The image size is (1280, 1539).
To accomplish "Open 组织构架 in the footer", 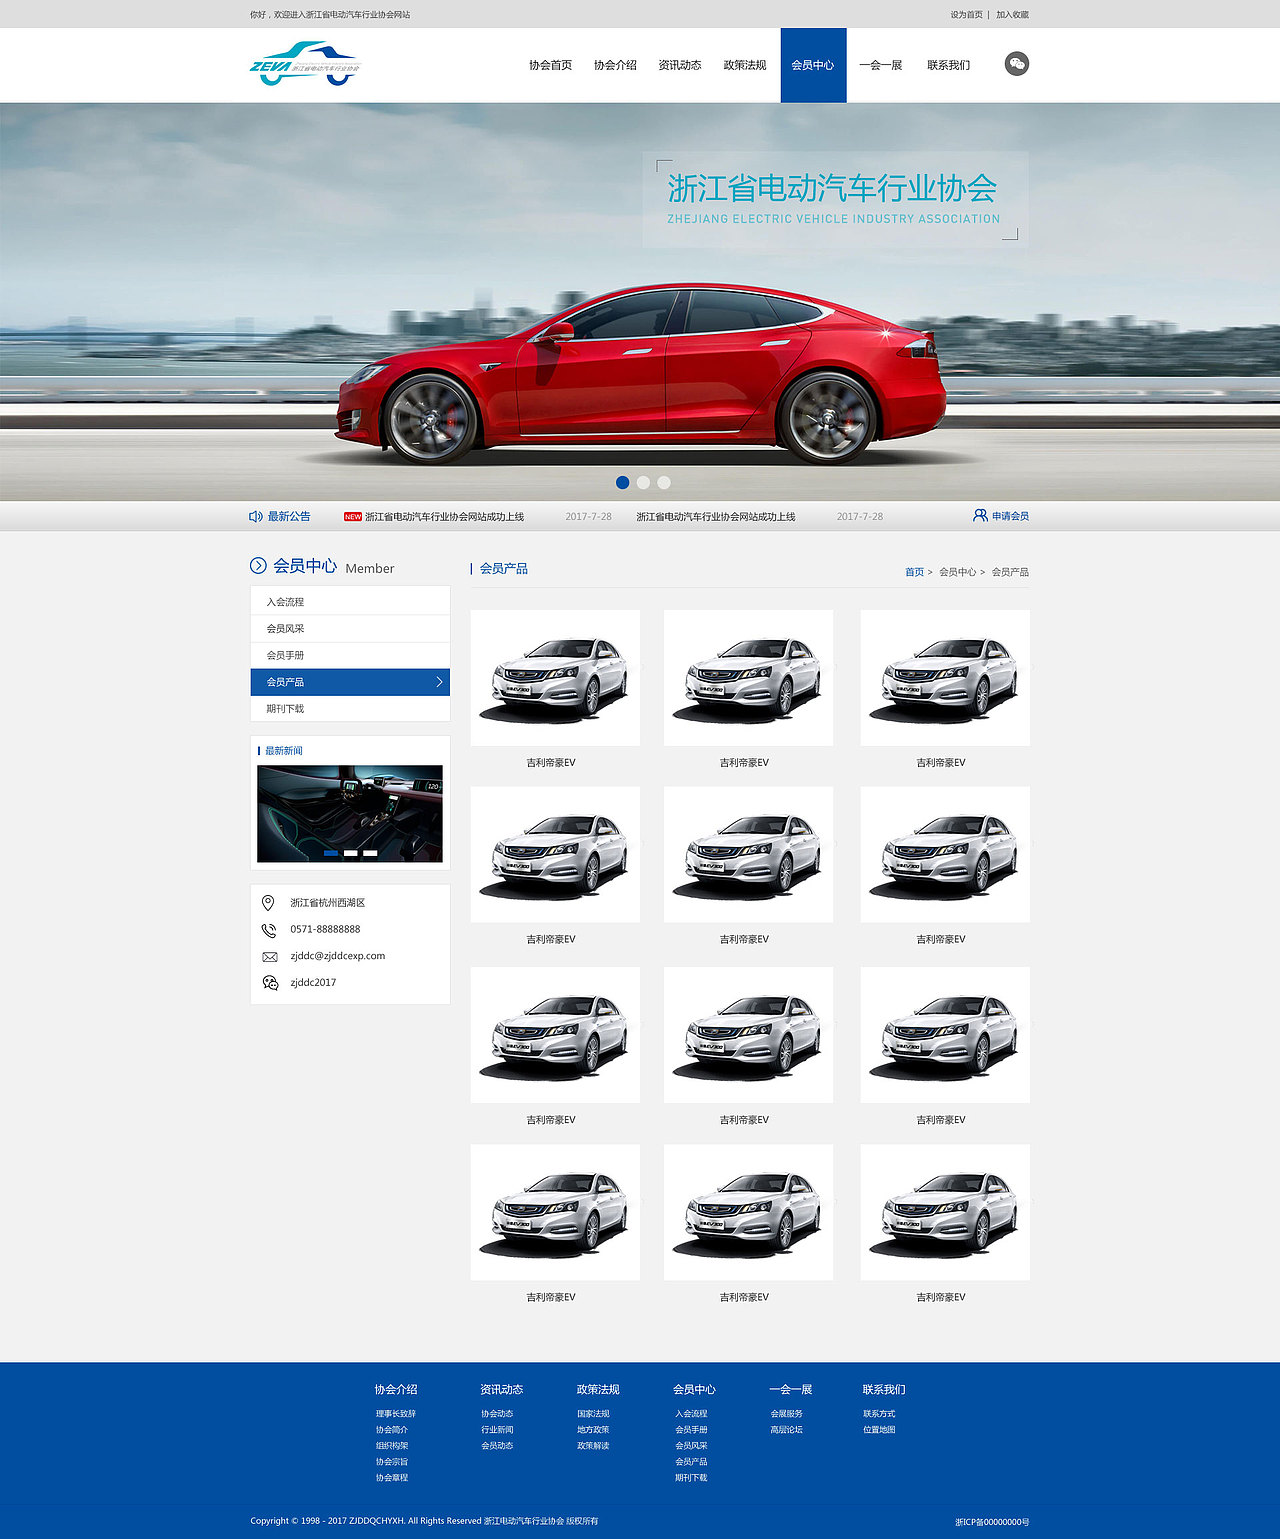I will [392, 1446].
